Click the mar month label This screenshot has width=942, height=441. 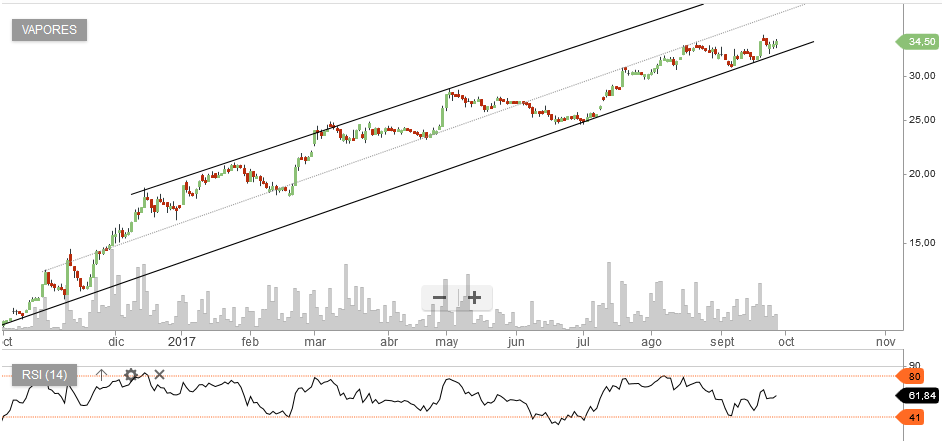point(314,342)
